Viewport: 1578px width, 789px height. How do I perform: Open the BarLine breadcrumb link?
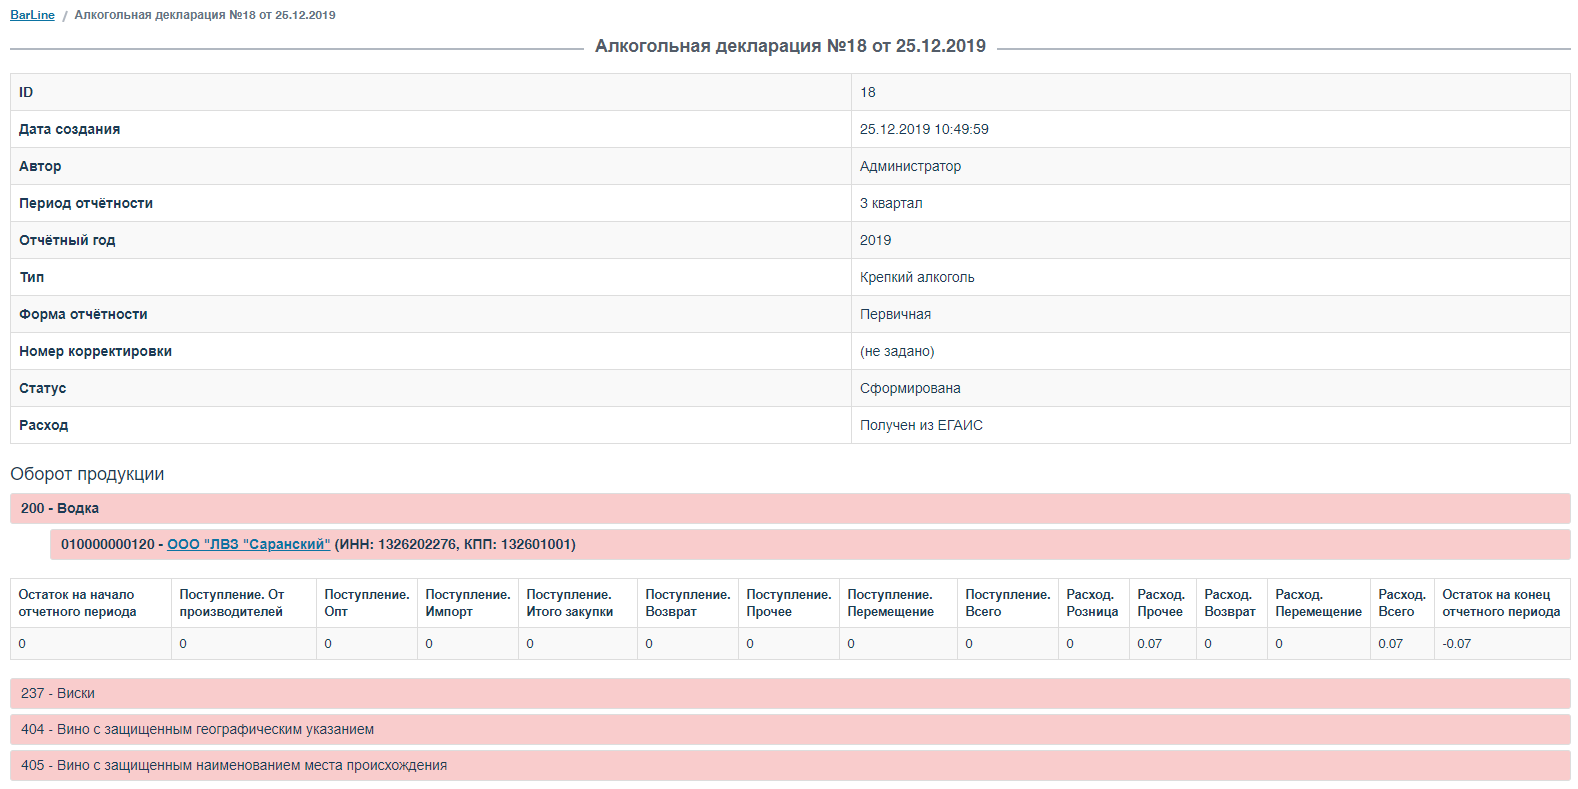point(32,15)
